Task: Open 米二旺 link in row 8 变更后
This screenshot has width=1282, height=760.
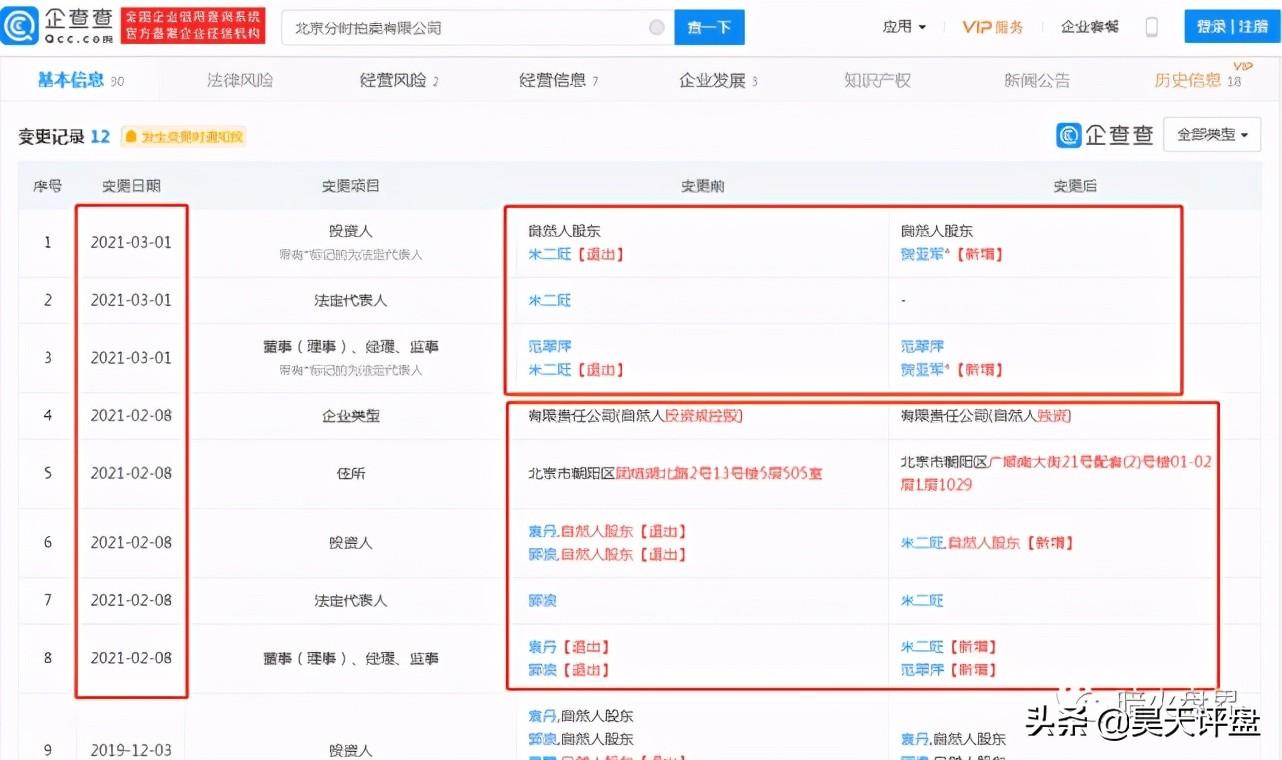Action: click(922, 646)
